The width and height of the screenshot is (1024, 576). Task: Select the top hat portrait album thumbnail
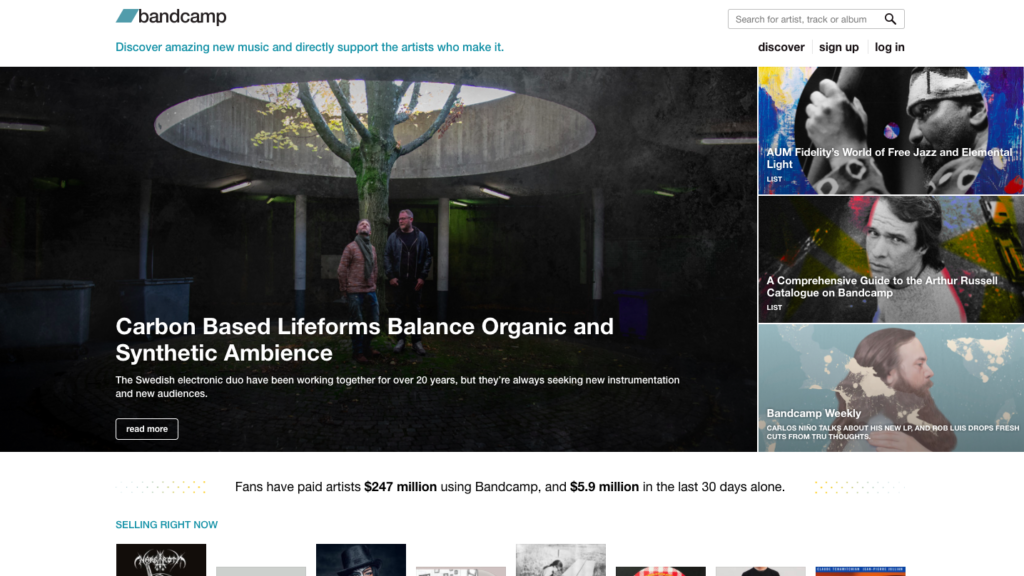(x=360, y=560)
